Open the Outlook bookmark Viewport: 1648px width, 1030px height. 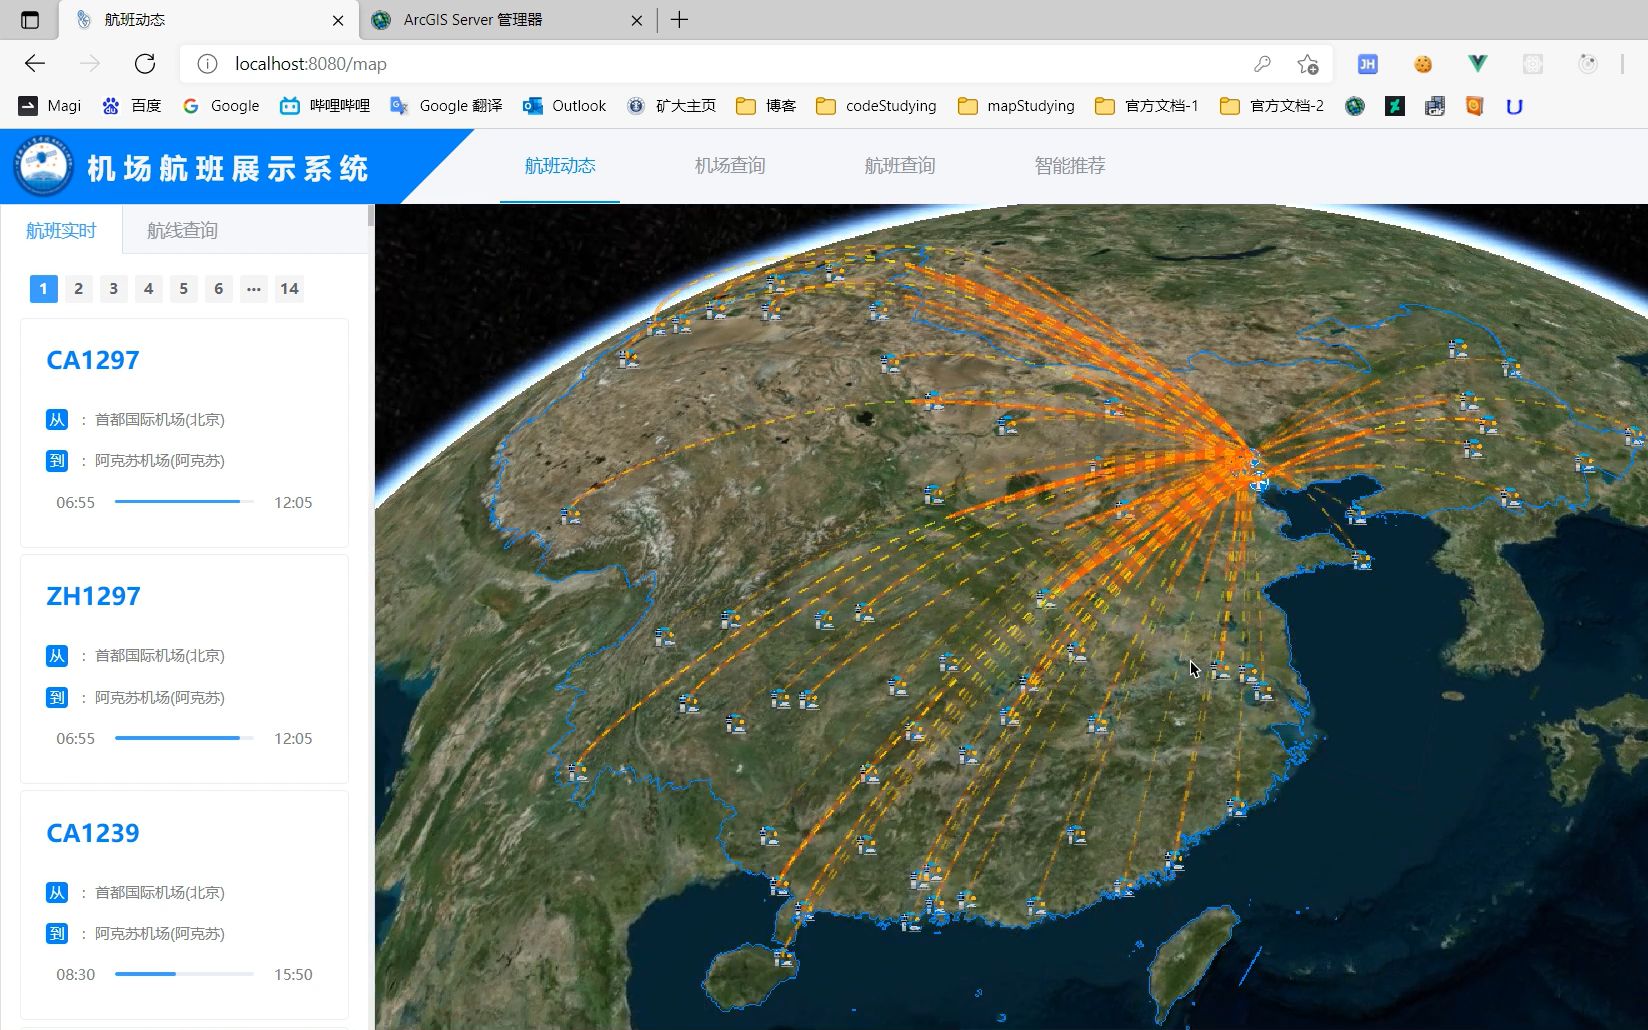coord(564,106)
